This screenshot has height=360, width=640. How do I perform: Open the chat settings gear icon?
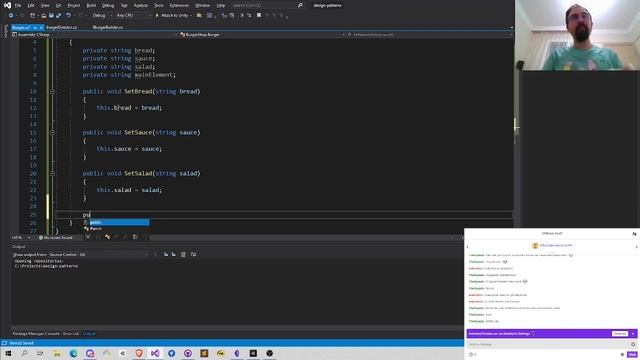coord(622,354)
